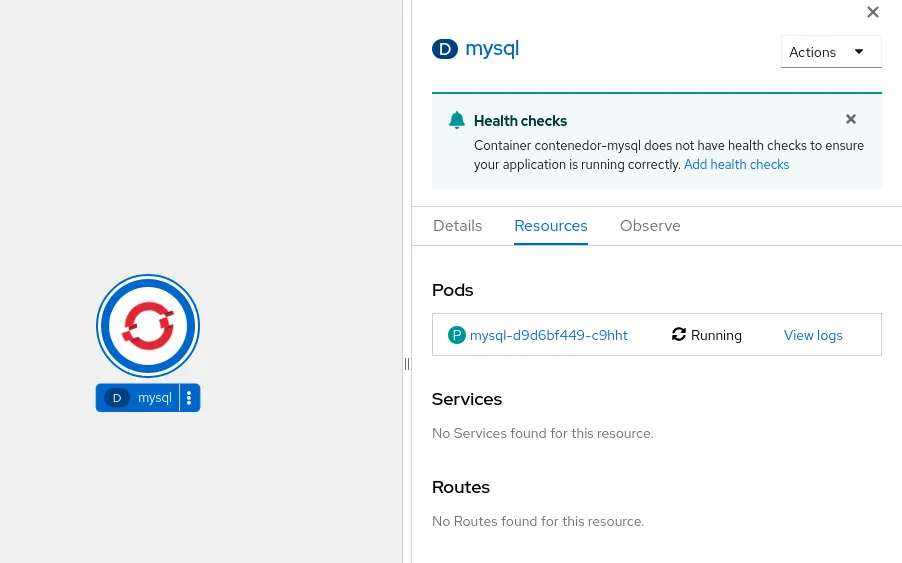Dismiss the Health checks alert

(x=851, y=119)
